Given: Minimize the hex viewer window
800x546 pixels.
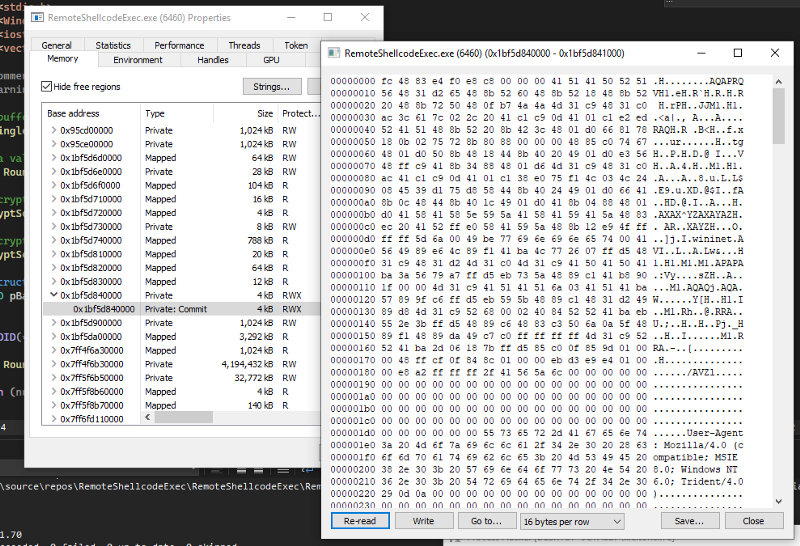Looking at the screenshot, I should pyautogui.click(x=702, y=53).
